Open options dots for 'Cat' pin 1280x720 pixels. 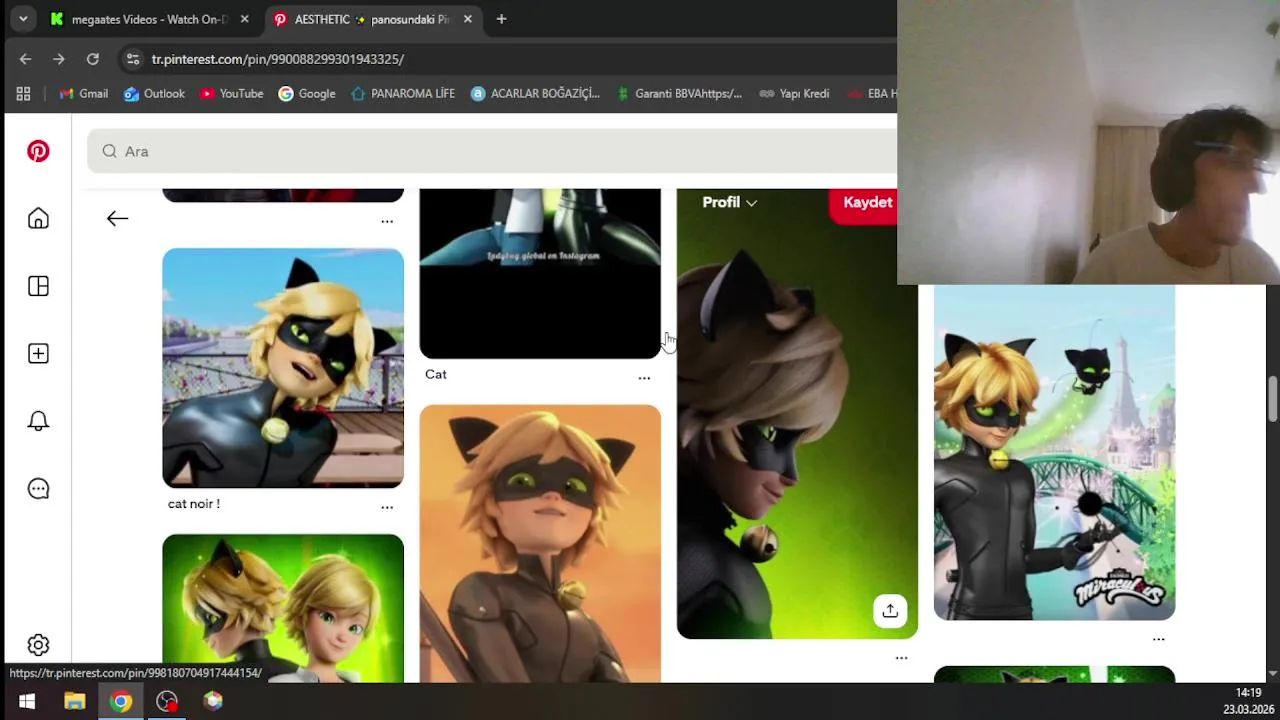[644, 378]
